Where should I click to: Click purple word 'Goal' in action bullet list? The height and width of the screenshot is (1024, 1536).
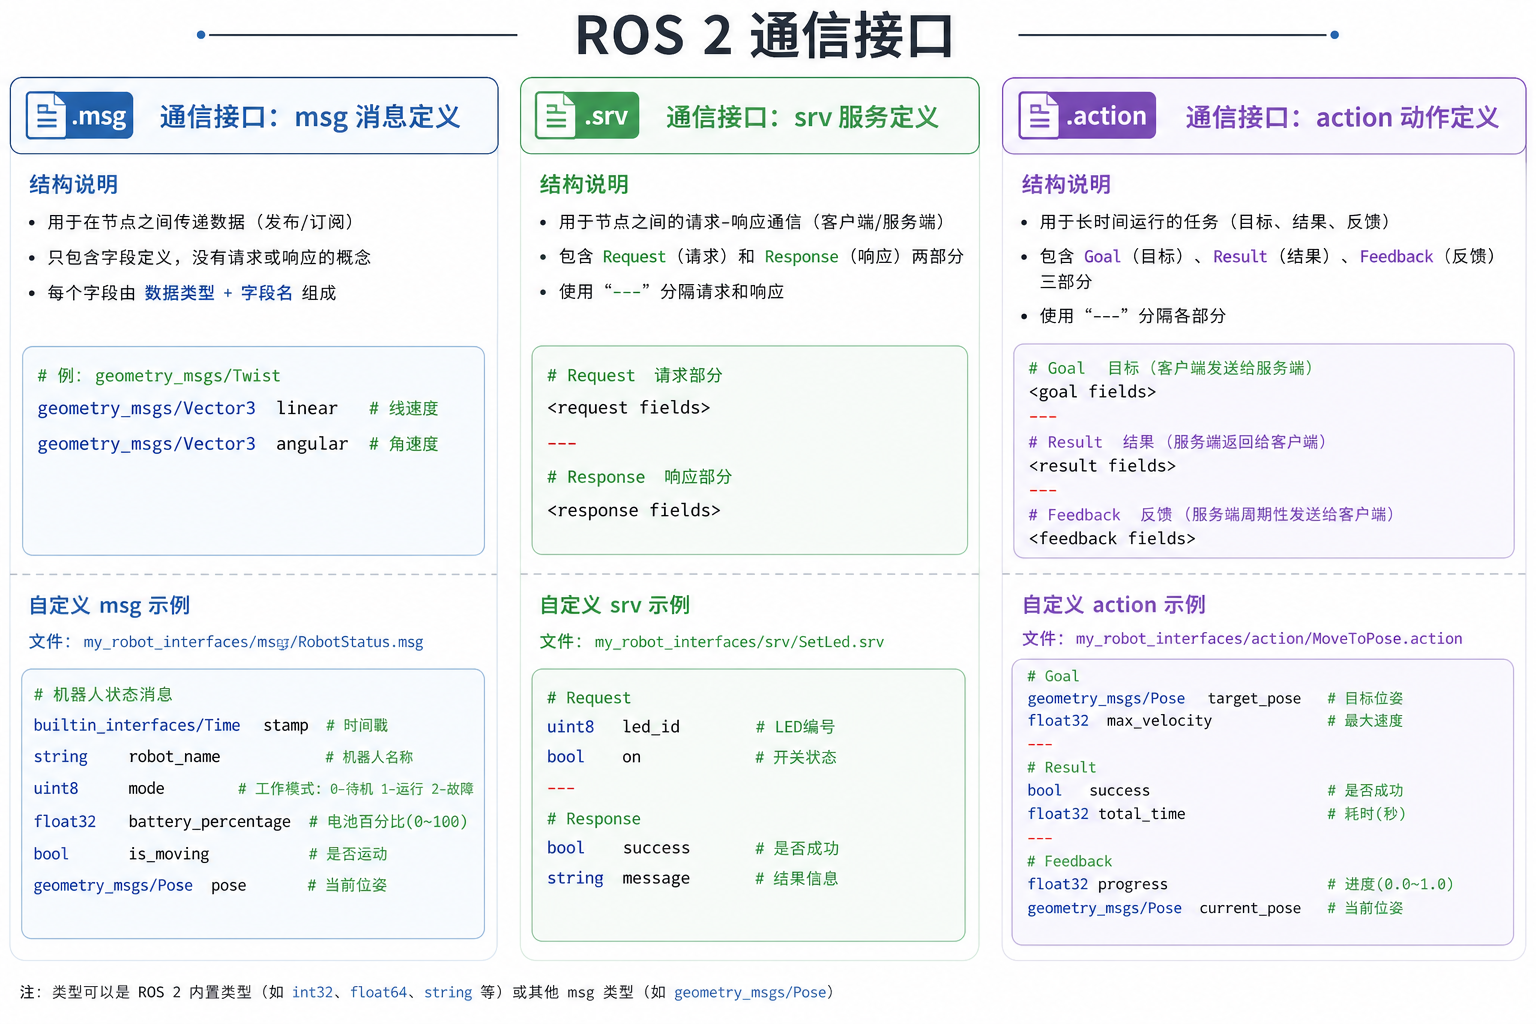(x=1102, y=257)
